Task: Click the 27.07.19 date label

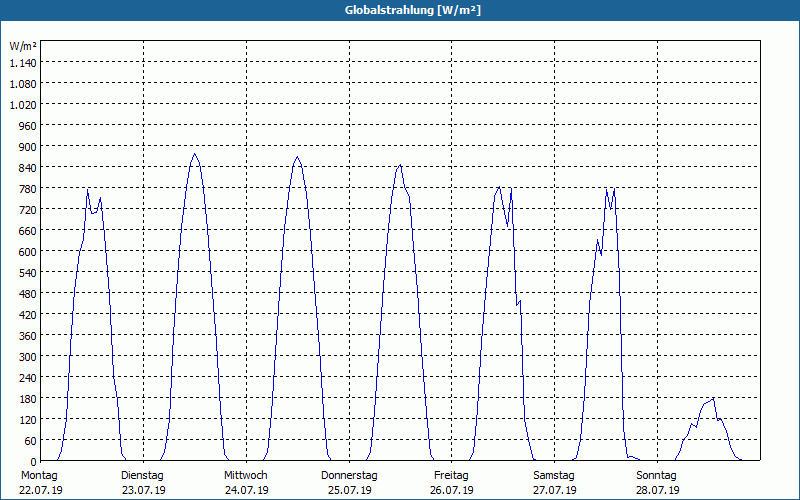Action: coord(555,490)
